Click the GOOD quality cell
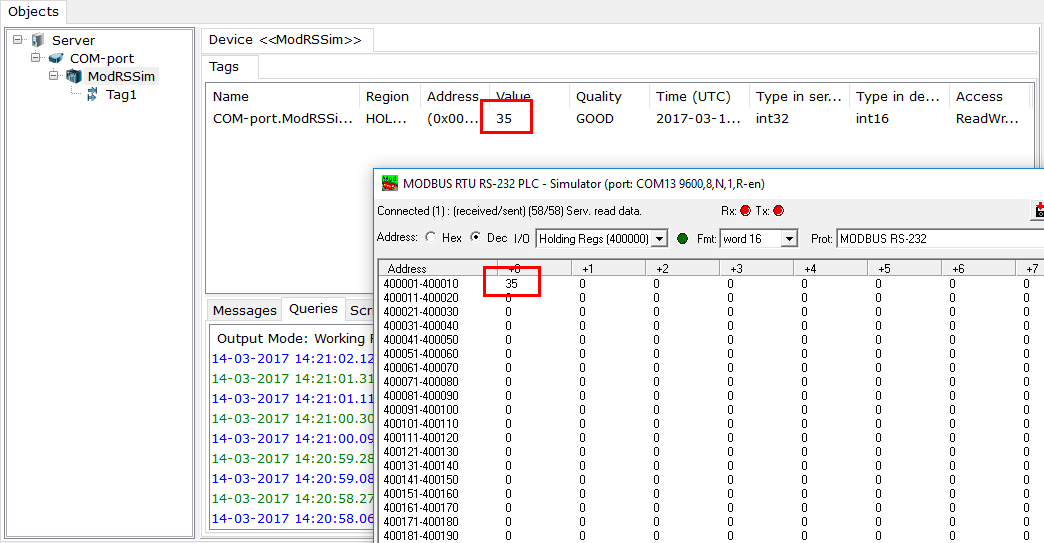Viewport: 1044px width, 543px height. 595,118
